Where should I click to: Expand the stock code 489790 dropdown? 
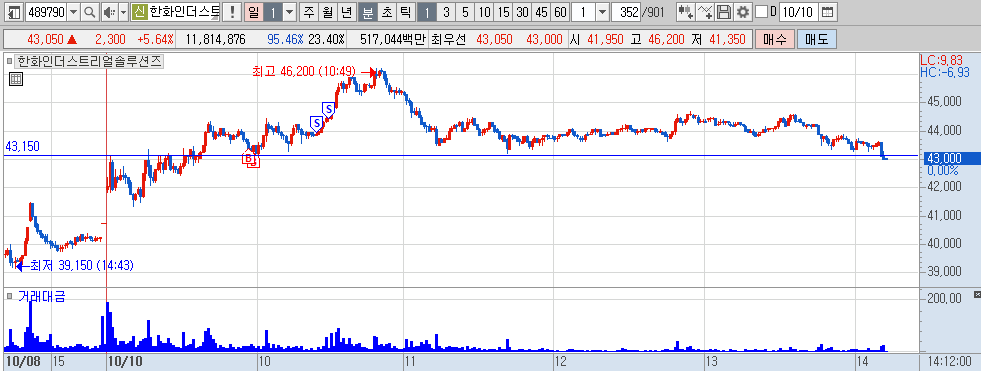pos(73,11)
